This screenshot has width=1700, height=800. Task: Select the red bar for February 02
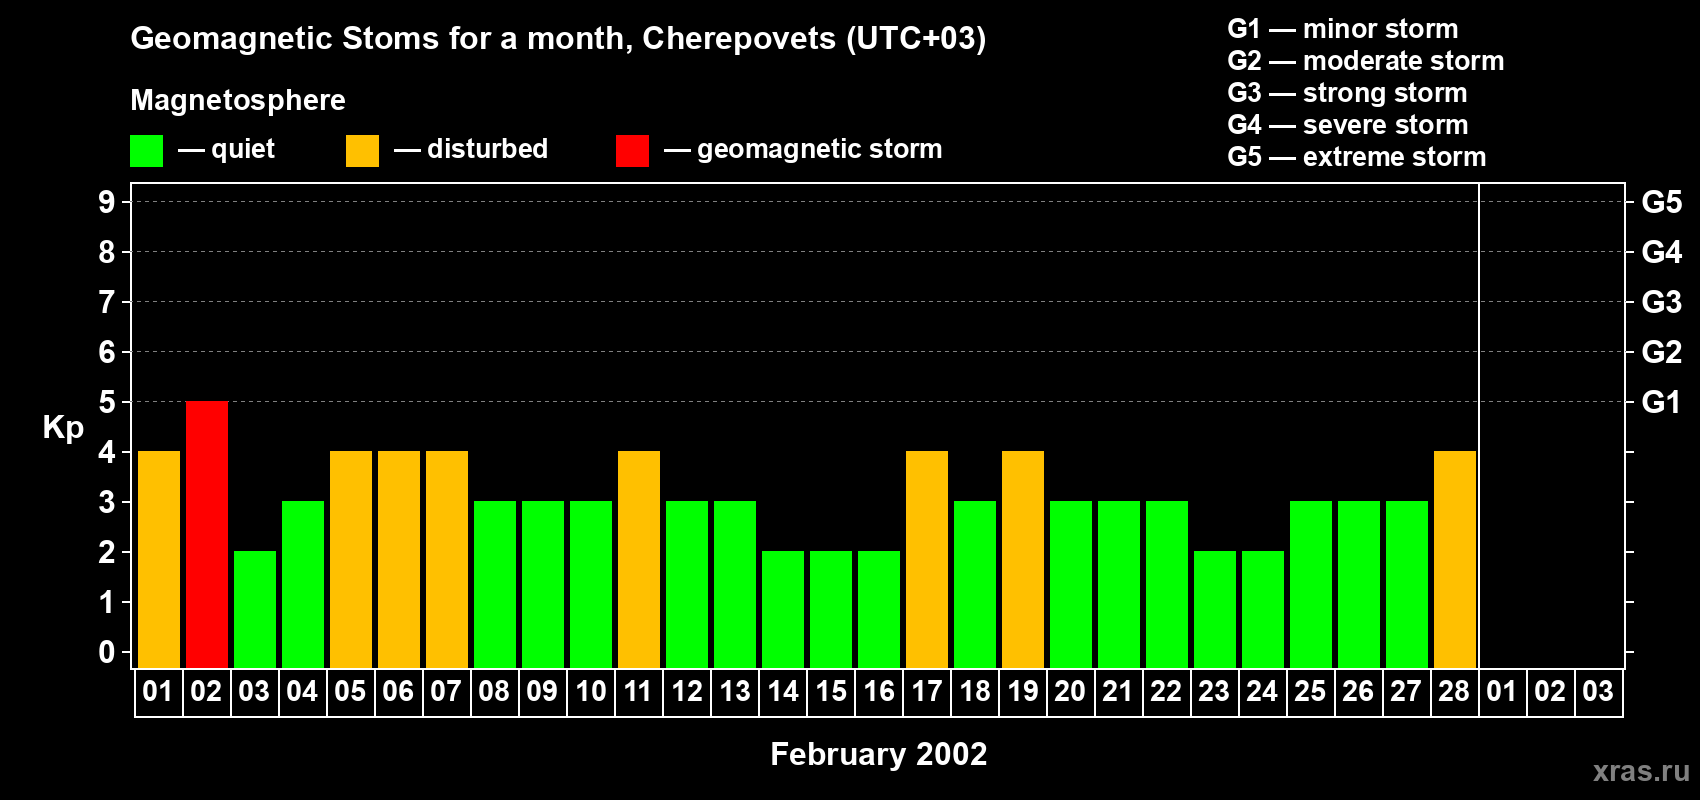(207, 534)
